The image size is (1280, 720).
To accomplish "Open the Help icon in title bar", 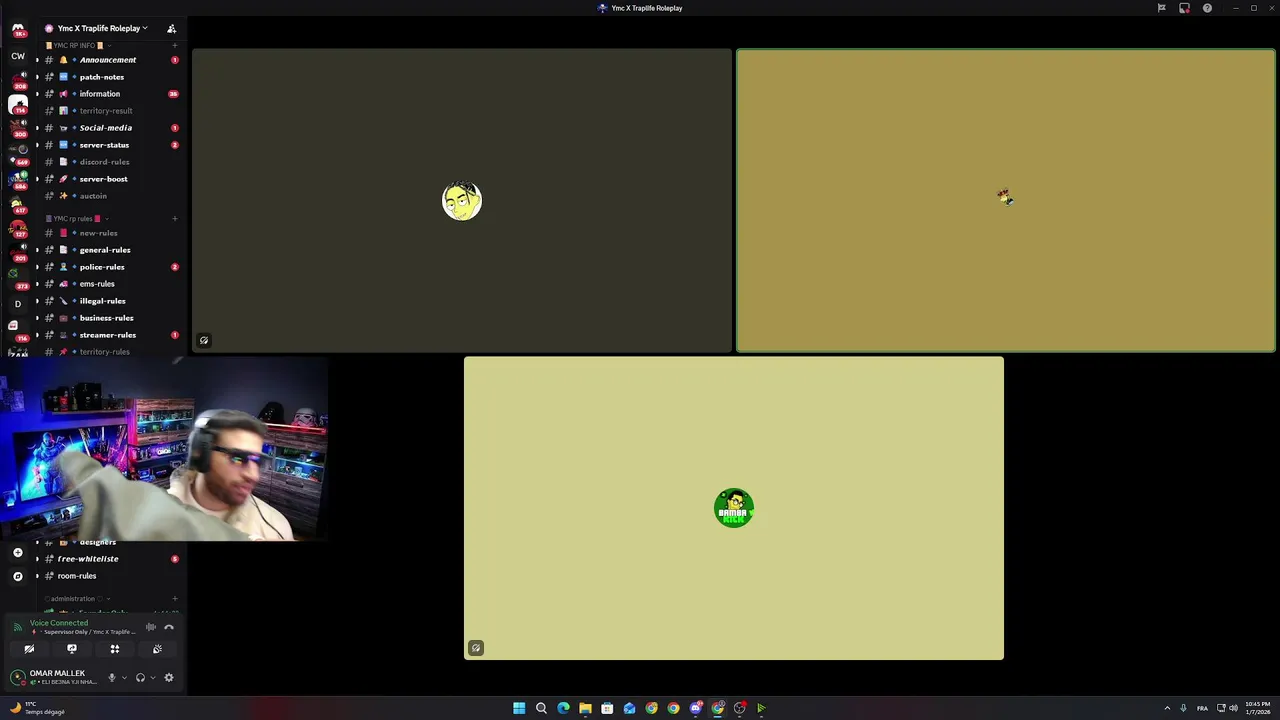I will coord(1207,8).
